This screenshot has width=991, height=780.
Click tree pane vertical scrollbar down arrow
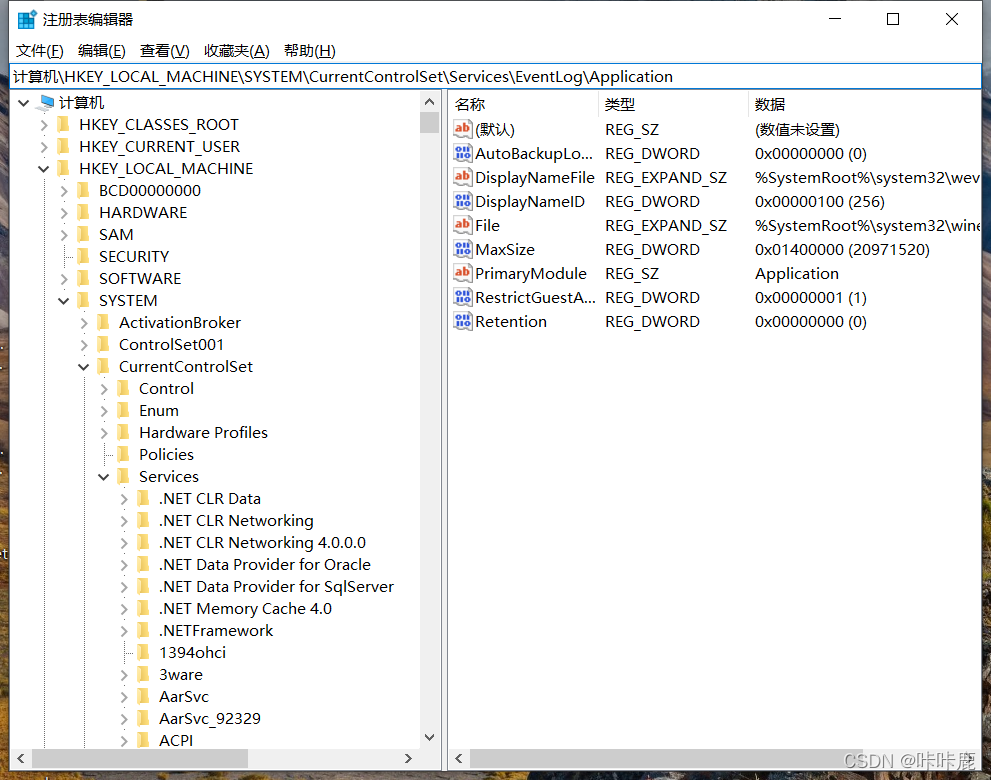[x=430, y=737]
